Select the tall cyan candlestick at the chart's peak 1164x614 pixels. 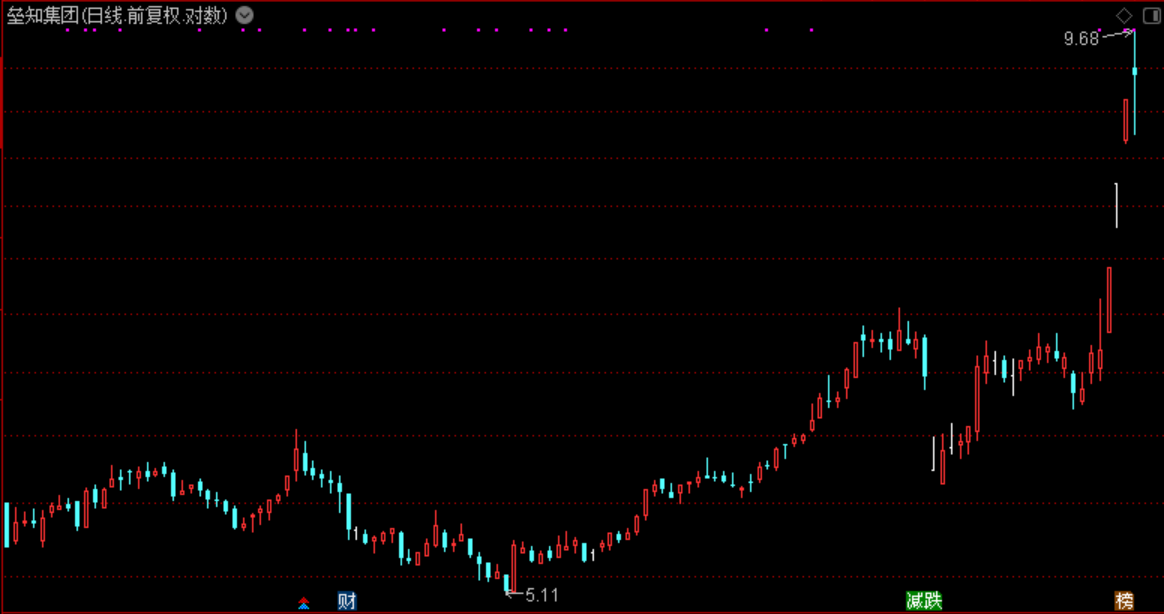click(1134, 82)
